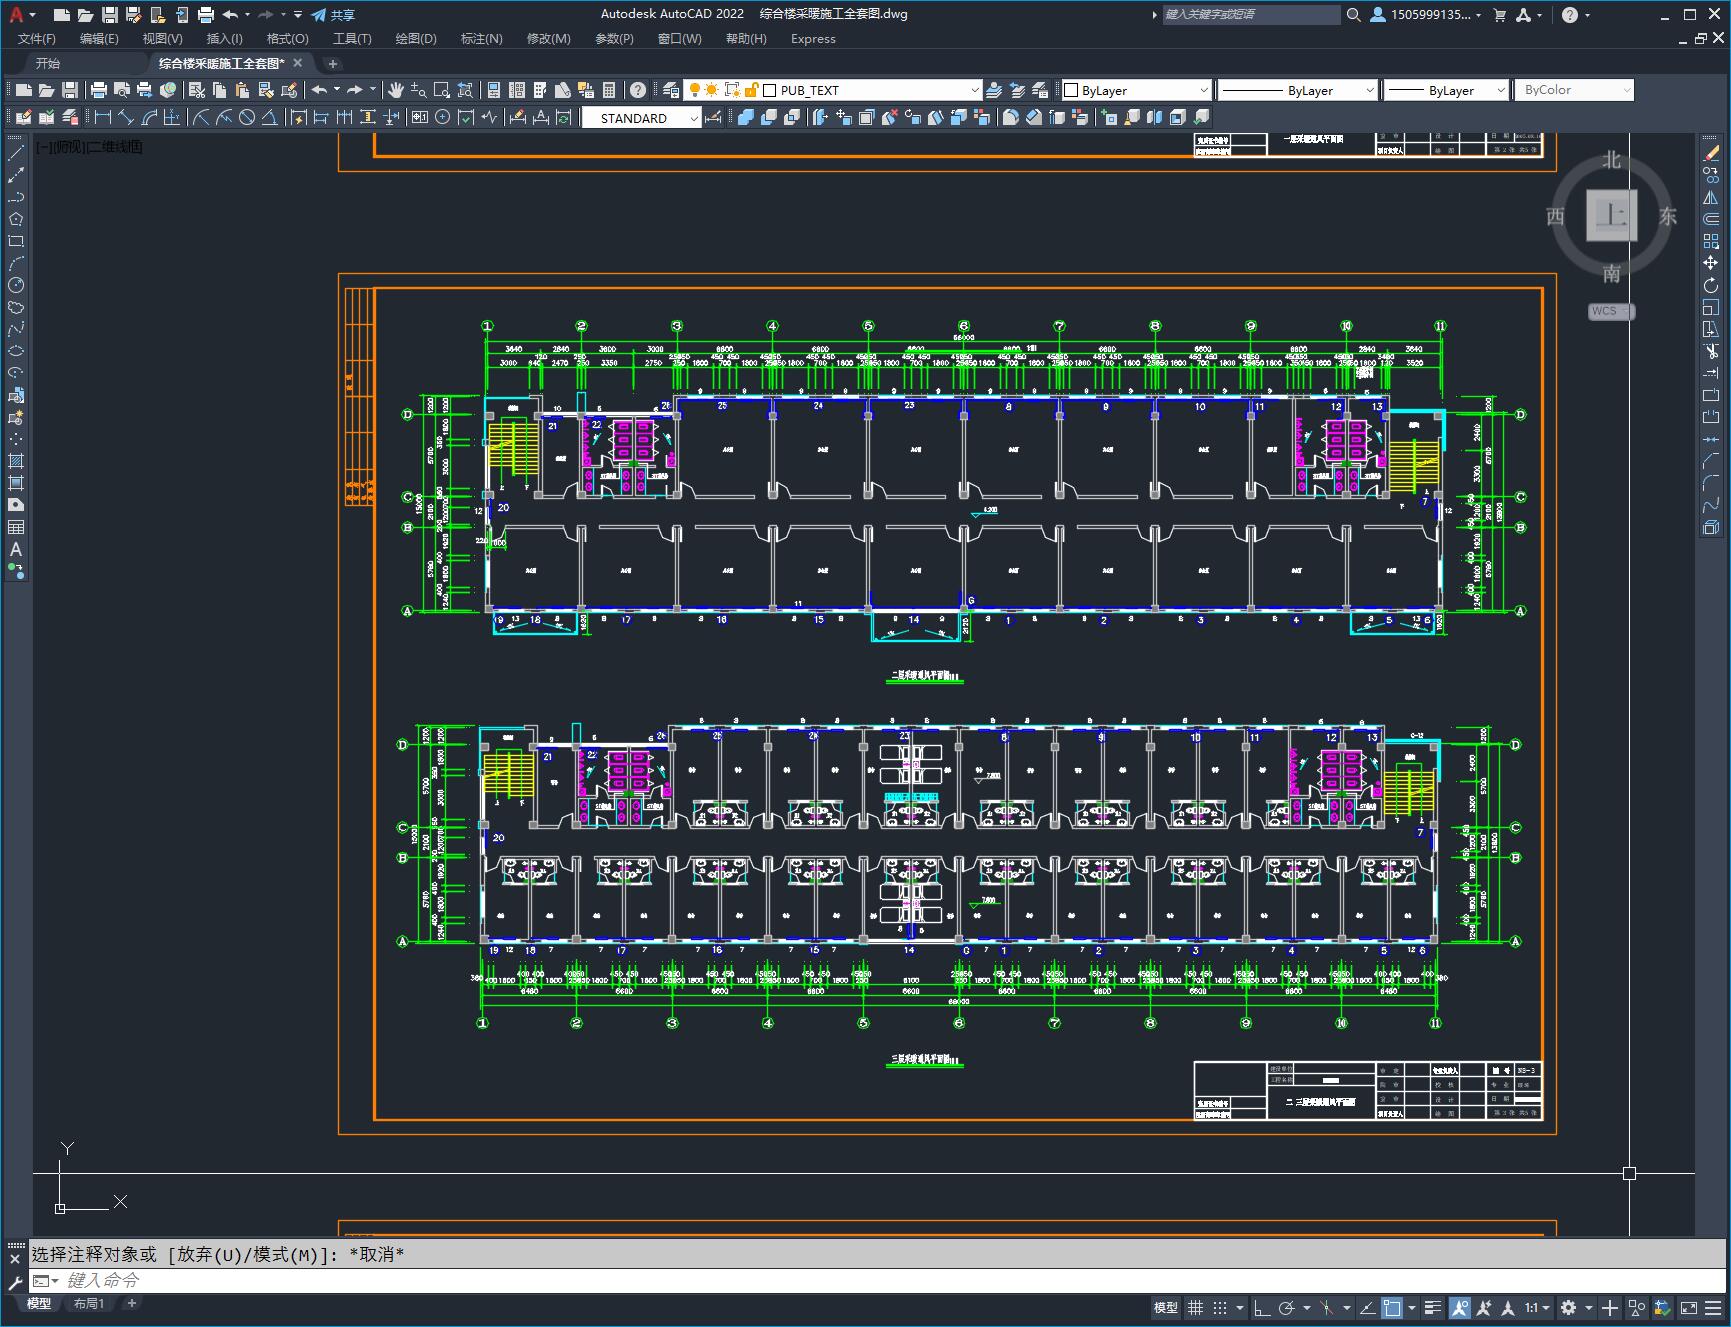This screenshot has height=1327, width=1731.
Task: Select the Line tool in draw toolbar
Action: (16, 153)
